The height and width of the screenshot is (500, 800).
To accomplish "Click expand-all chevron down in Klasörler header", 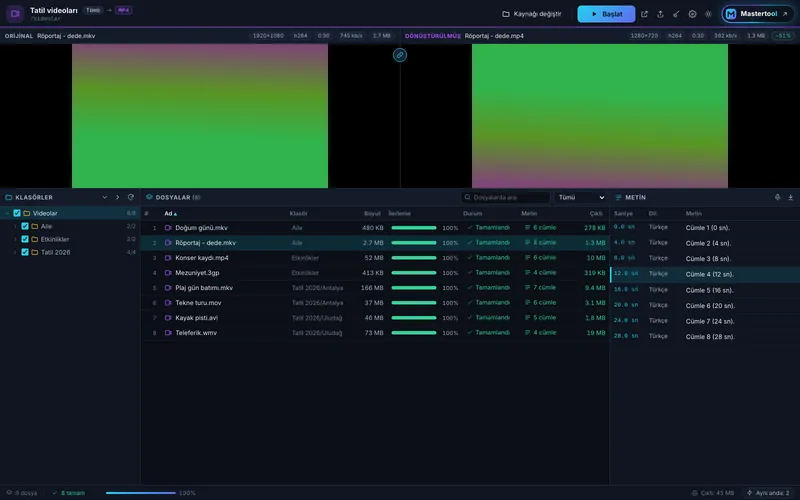I will (x=105, y=197).
